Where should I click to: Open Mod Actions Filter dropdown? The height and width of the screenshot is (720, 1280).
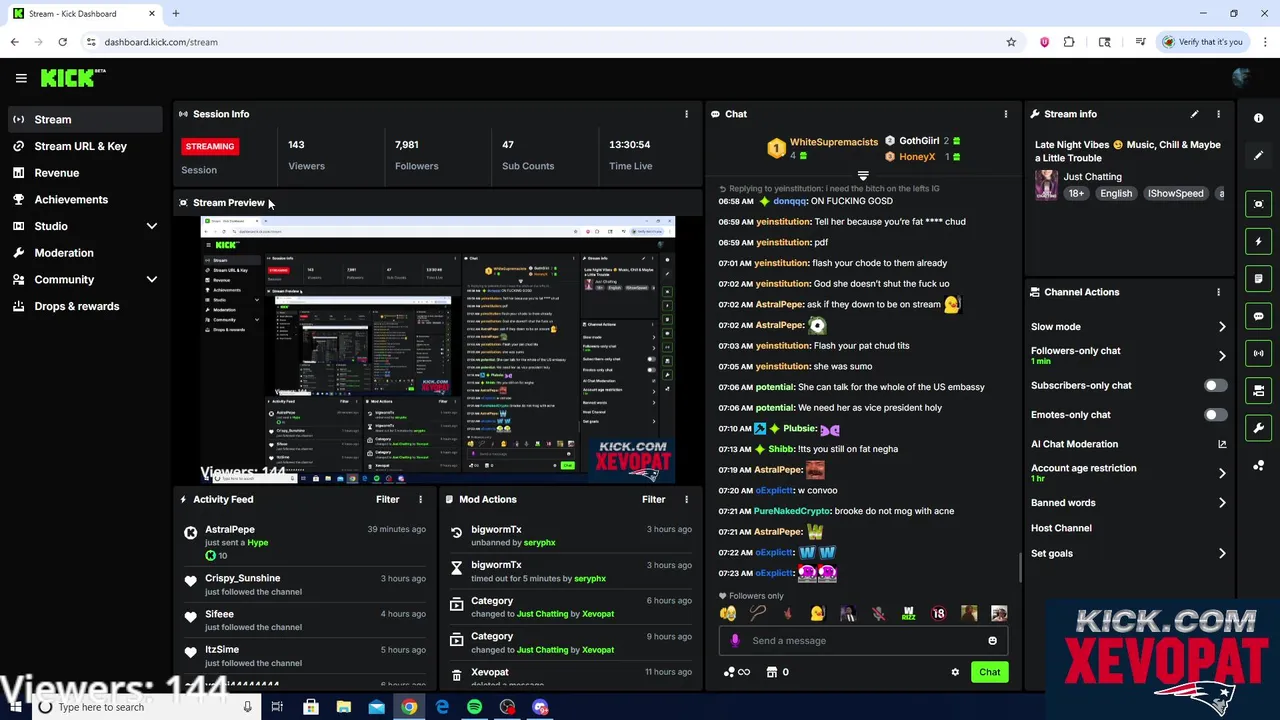[654, 499]
